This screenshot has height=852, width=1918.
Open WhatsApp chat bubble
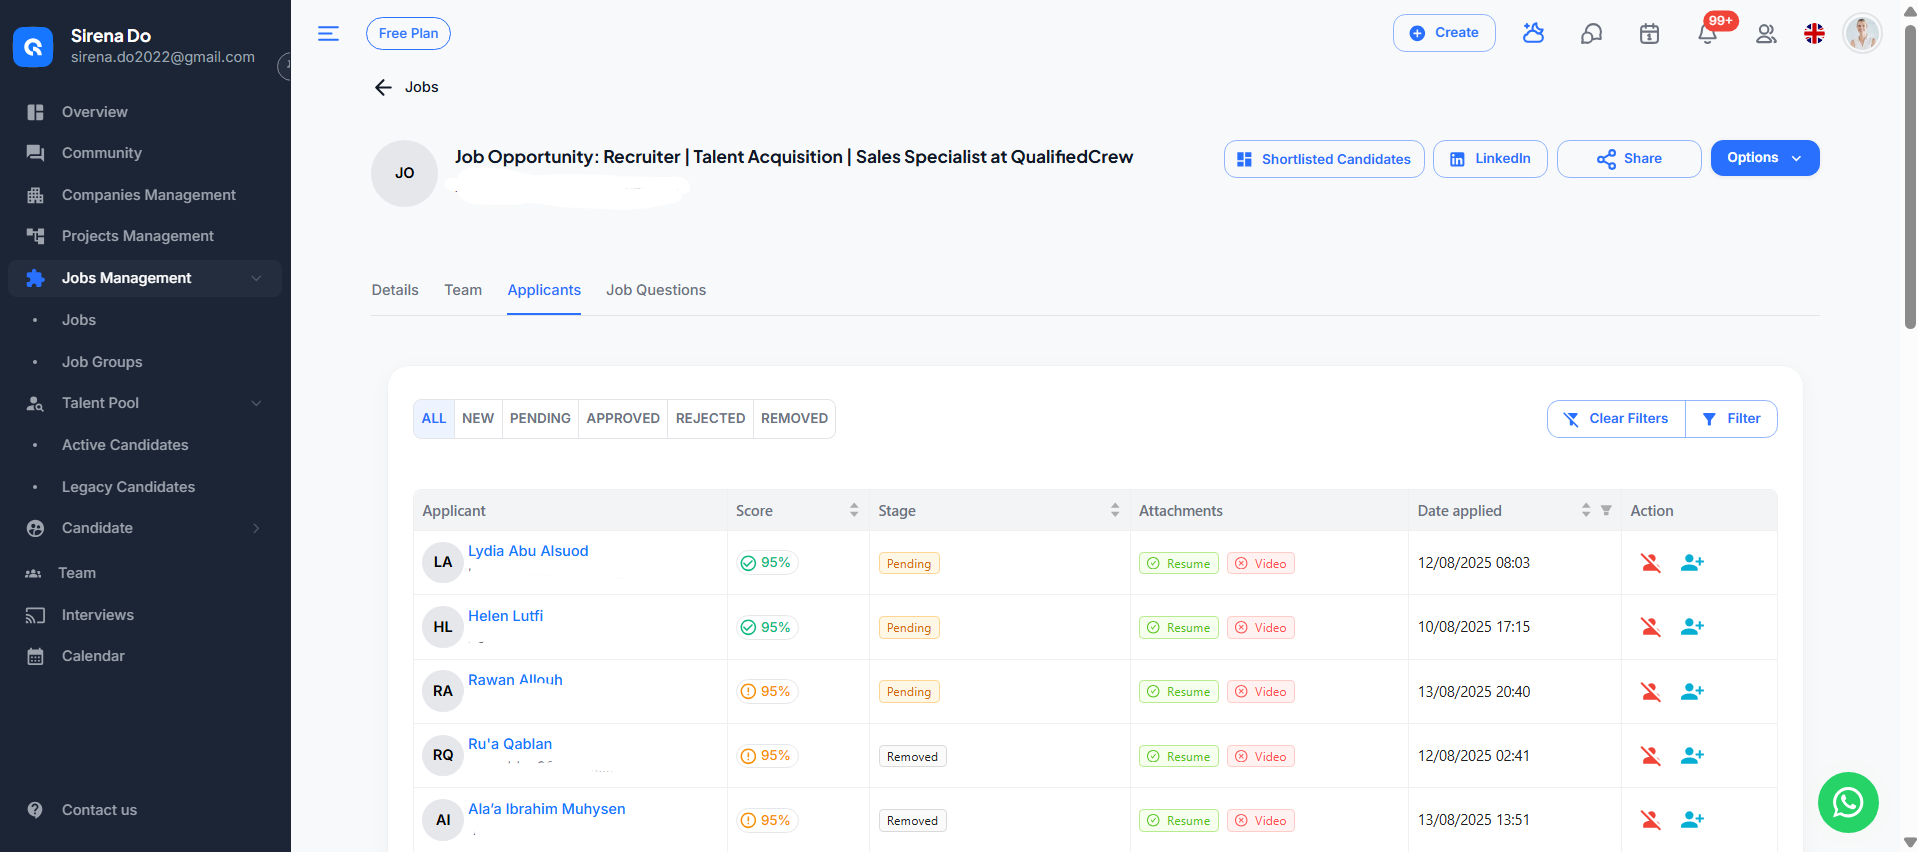1847,802
